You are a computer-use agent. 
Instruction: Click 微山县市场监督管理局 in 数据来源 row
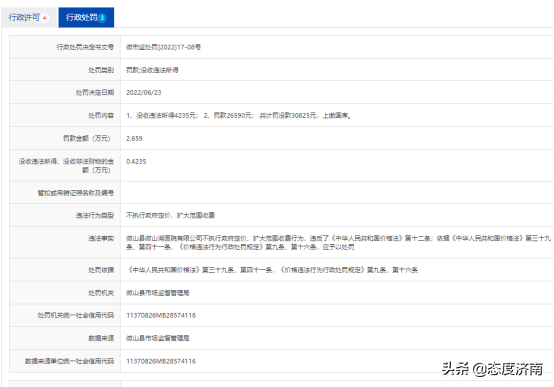click(x=158, y=338)
